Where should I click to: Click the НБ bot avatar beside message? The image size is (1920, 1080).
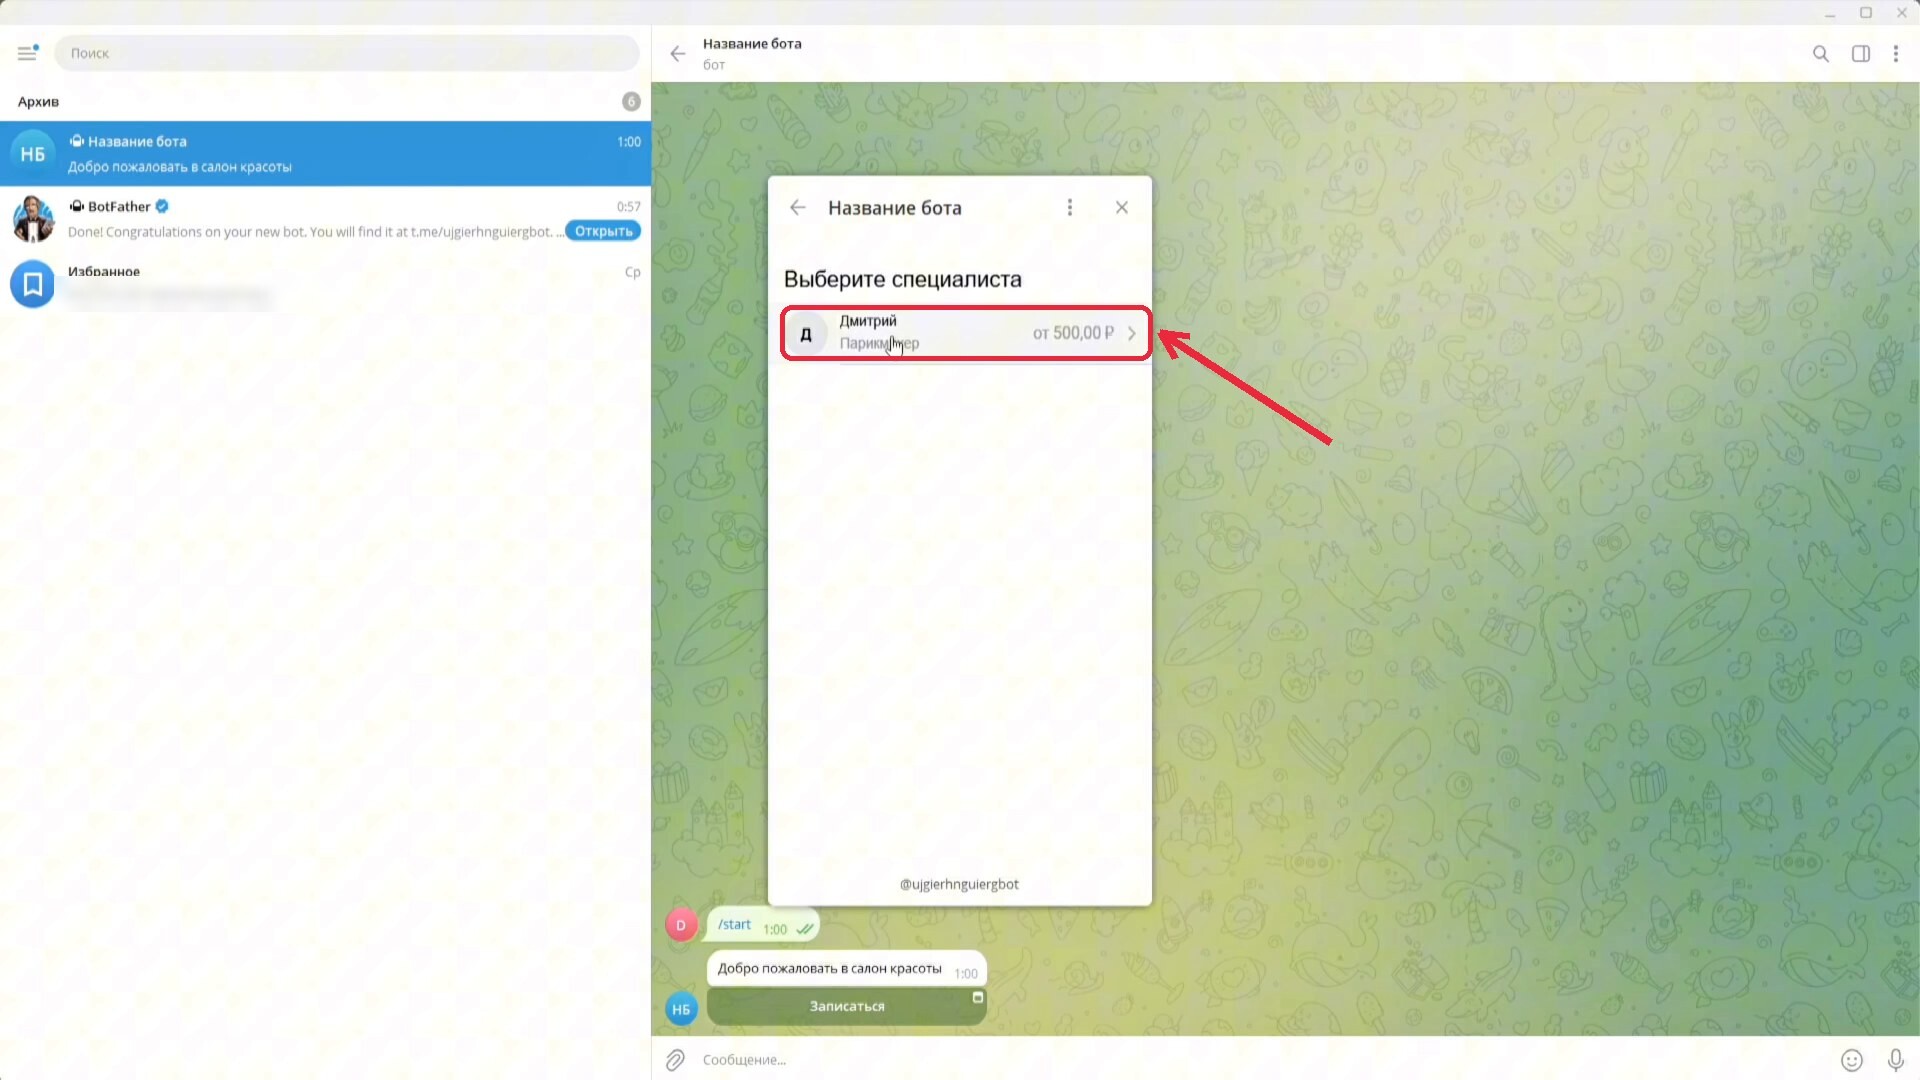point(681,1009)
